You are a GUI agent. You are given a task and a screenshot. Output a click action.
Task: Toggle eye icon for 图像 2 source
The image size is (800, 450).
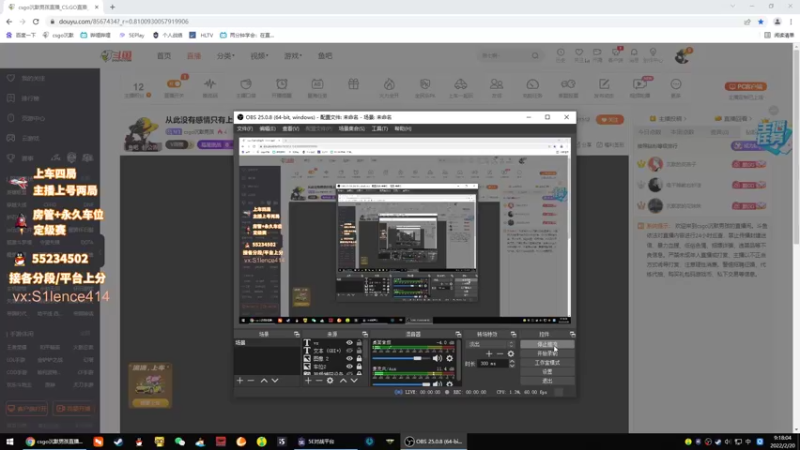point(349,359)
